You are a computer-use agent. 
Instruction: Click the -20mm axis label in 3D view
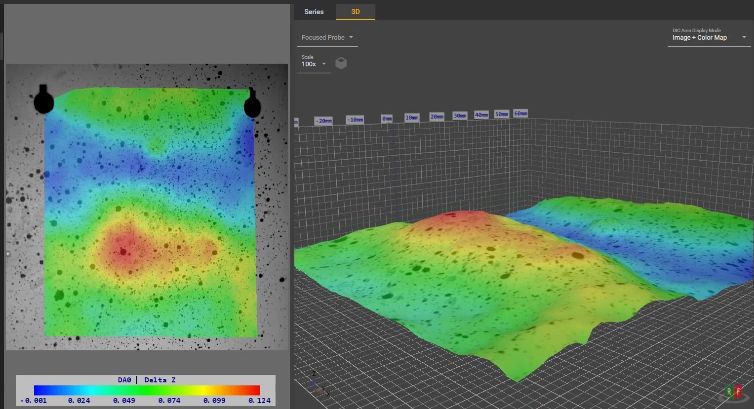(x=323, y=120)
